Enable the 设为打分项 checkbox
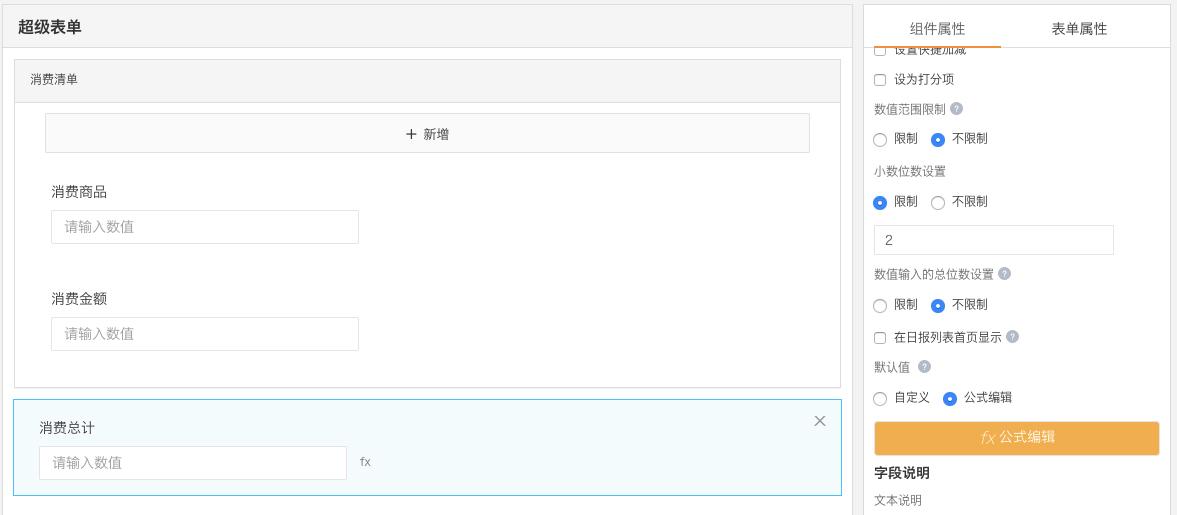Viewport: 1177px width, 515px height. 880,80
